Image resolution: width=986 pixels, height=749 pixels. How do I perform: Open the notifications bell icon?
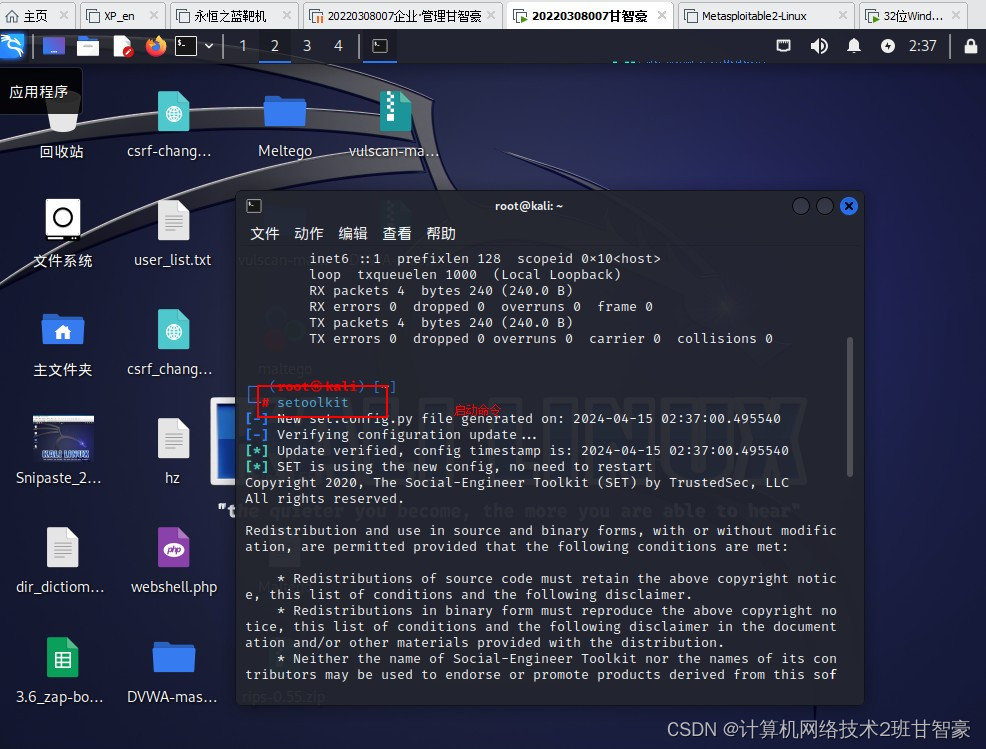(853, 46)
